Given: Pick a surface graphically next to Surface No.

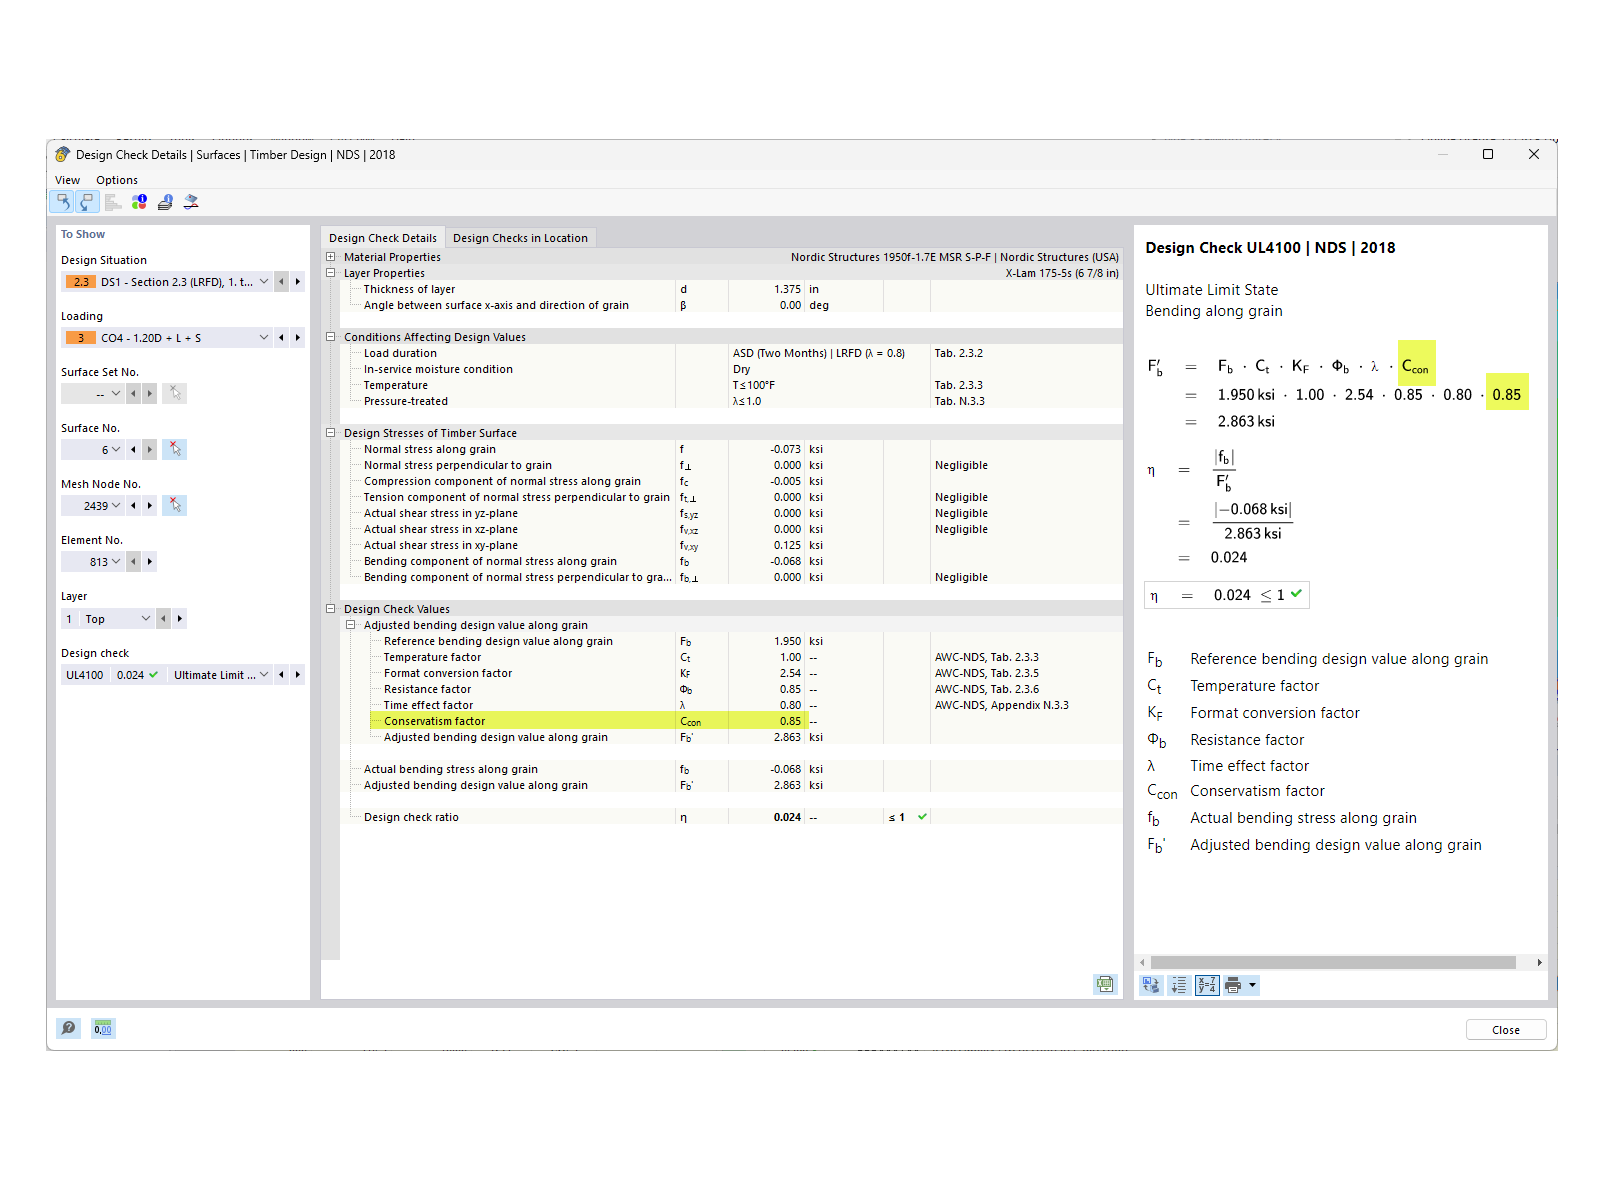Looking at the screenshot, I should tap(175, 449).
